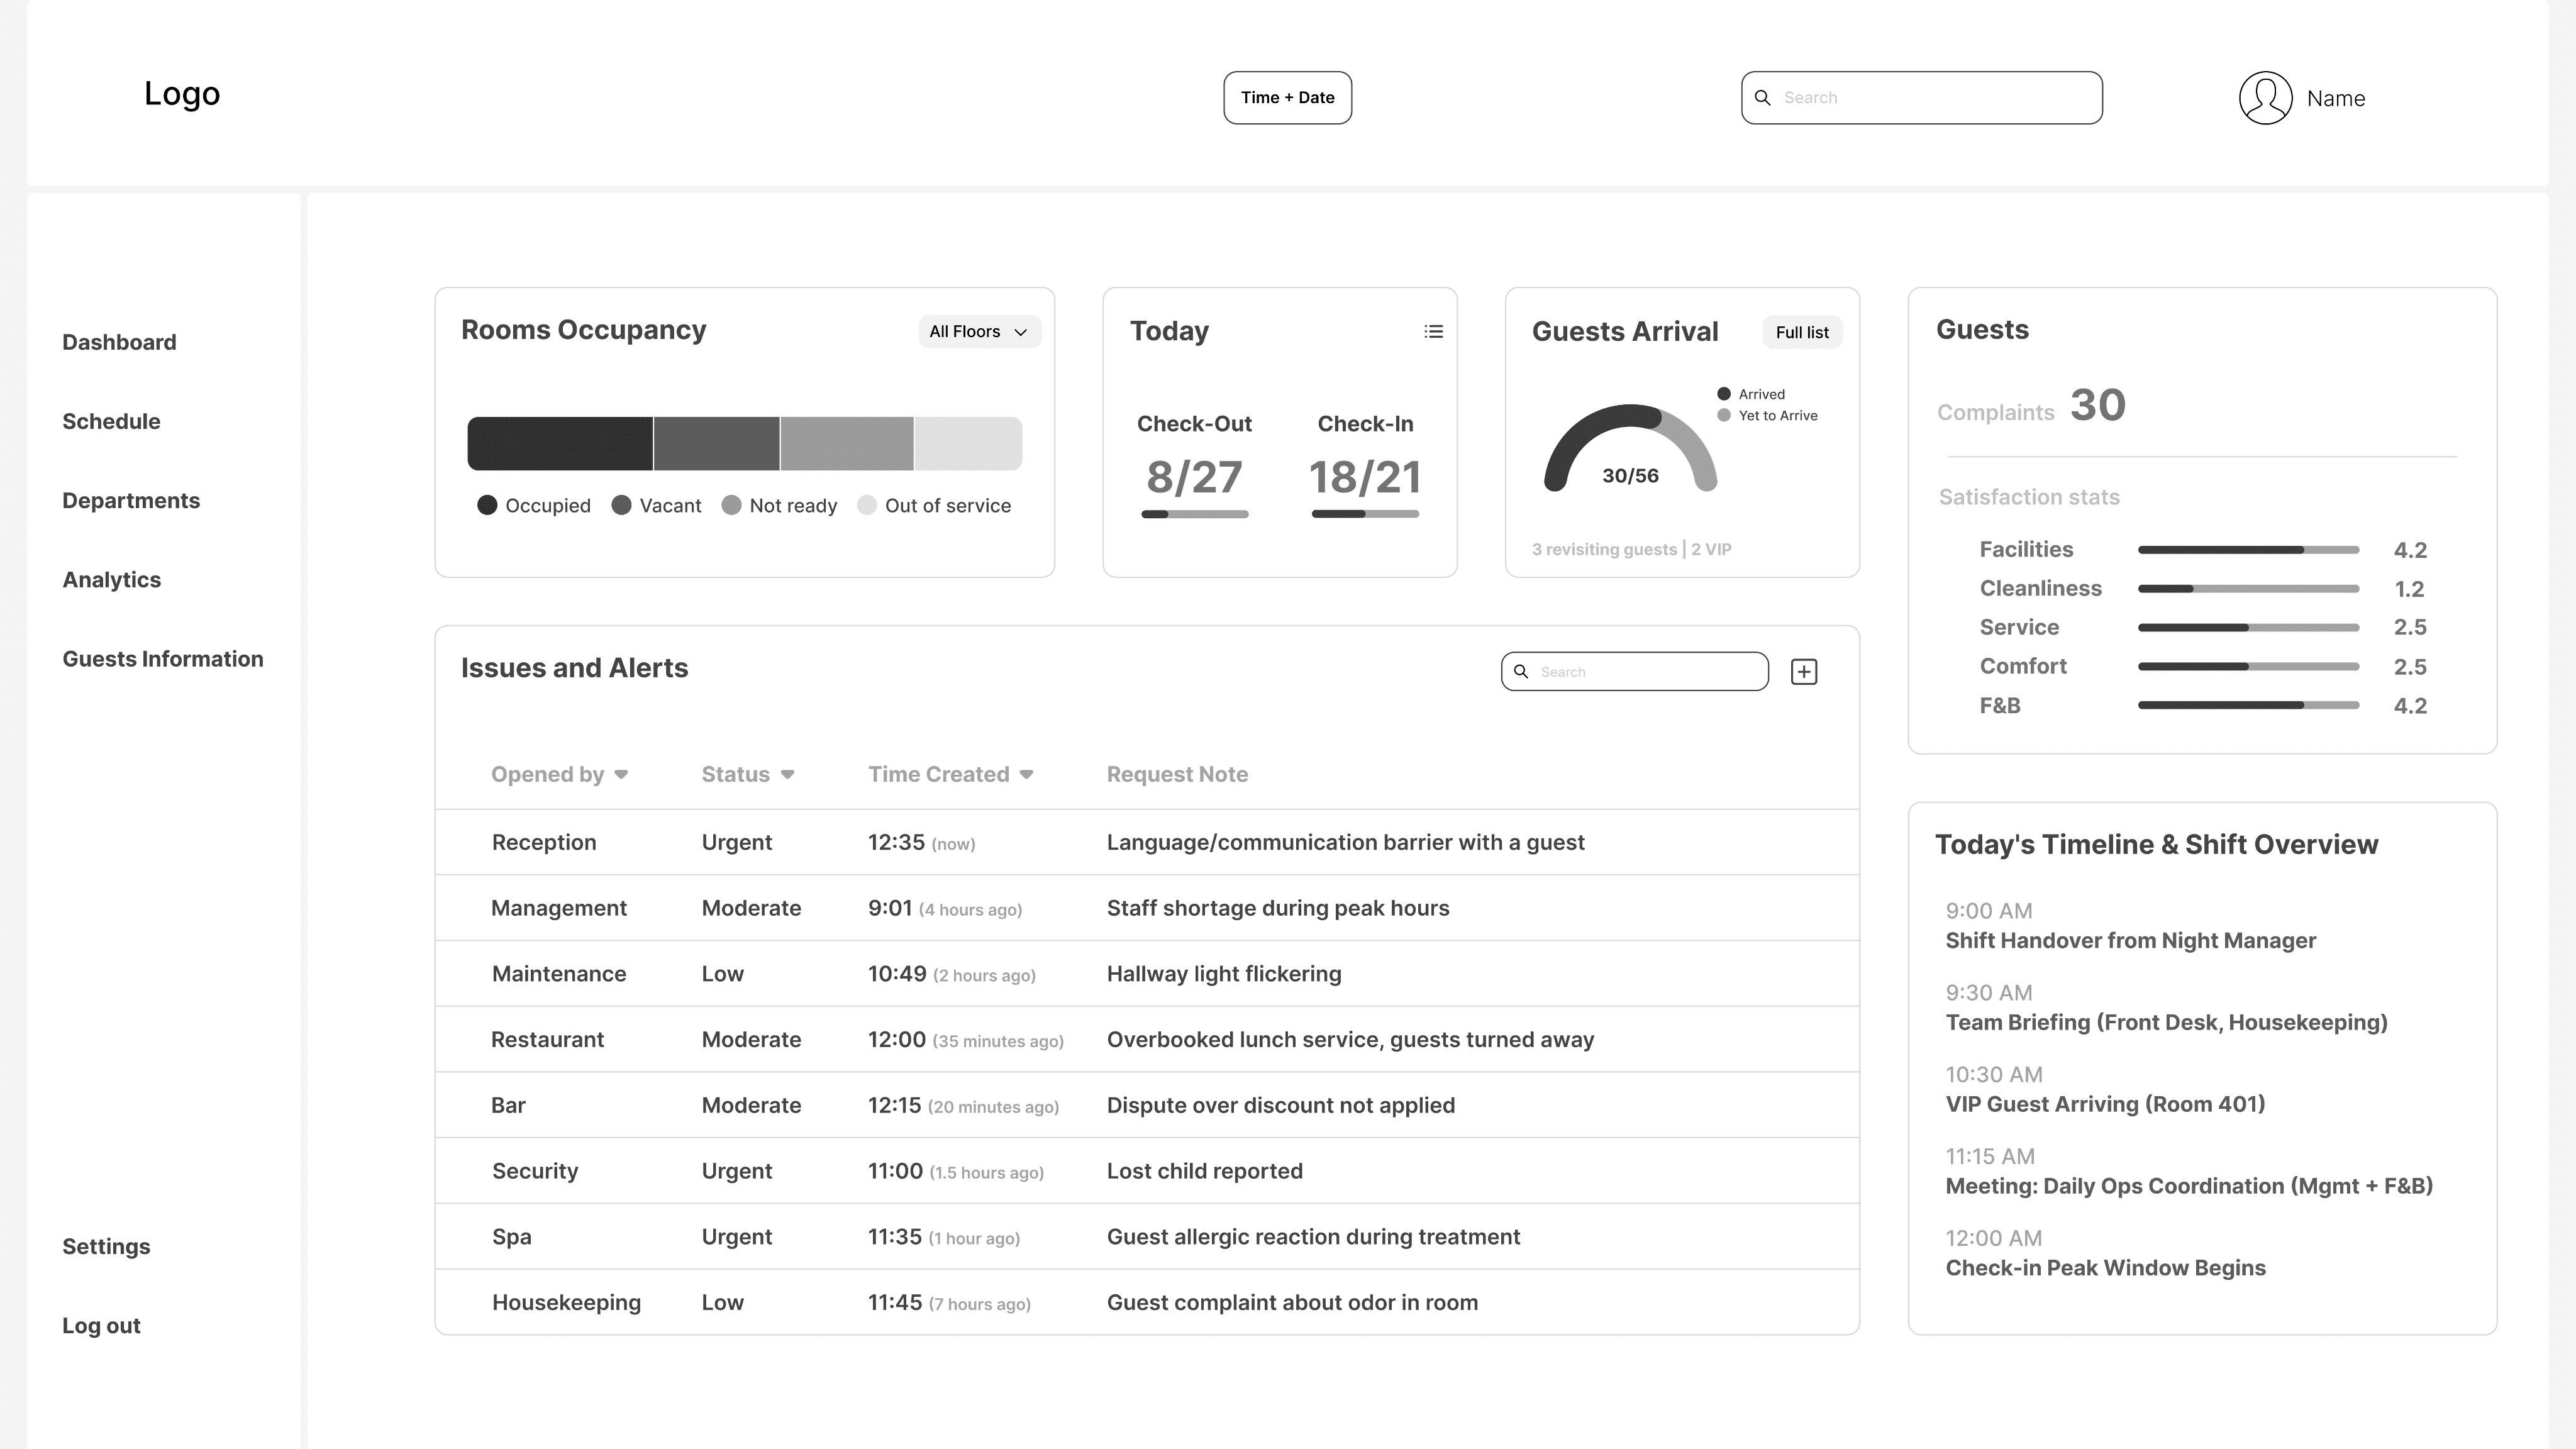
Task: Click the add issue plus icon
Action: click(x=1803, y=672)
